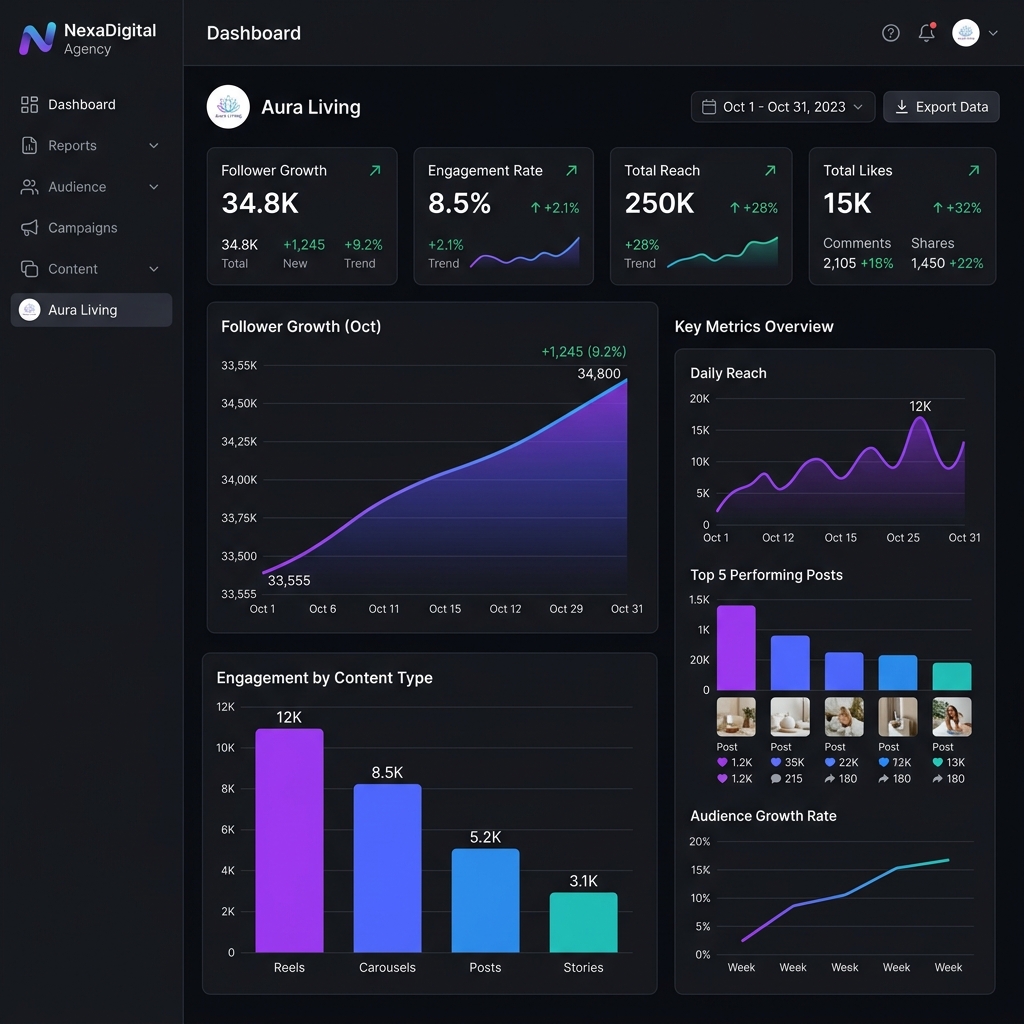Viewport: 1024px width, 1024px height.
Task: Select the Posts bar in engagement chart
Action: tap(485, 901)
